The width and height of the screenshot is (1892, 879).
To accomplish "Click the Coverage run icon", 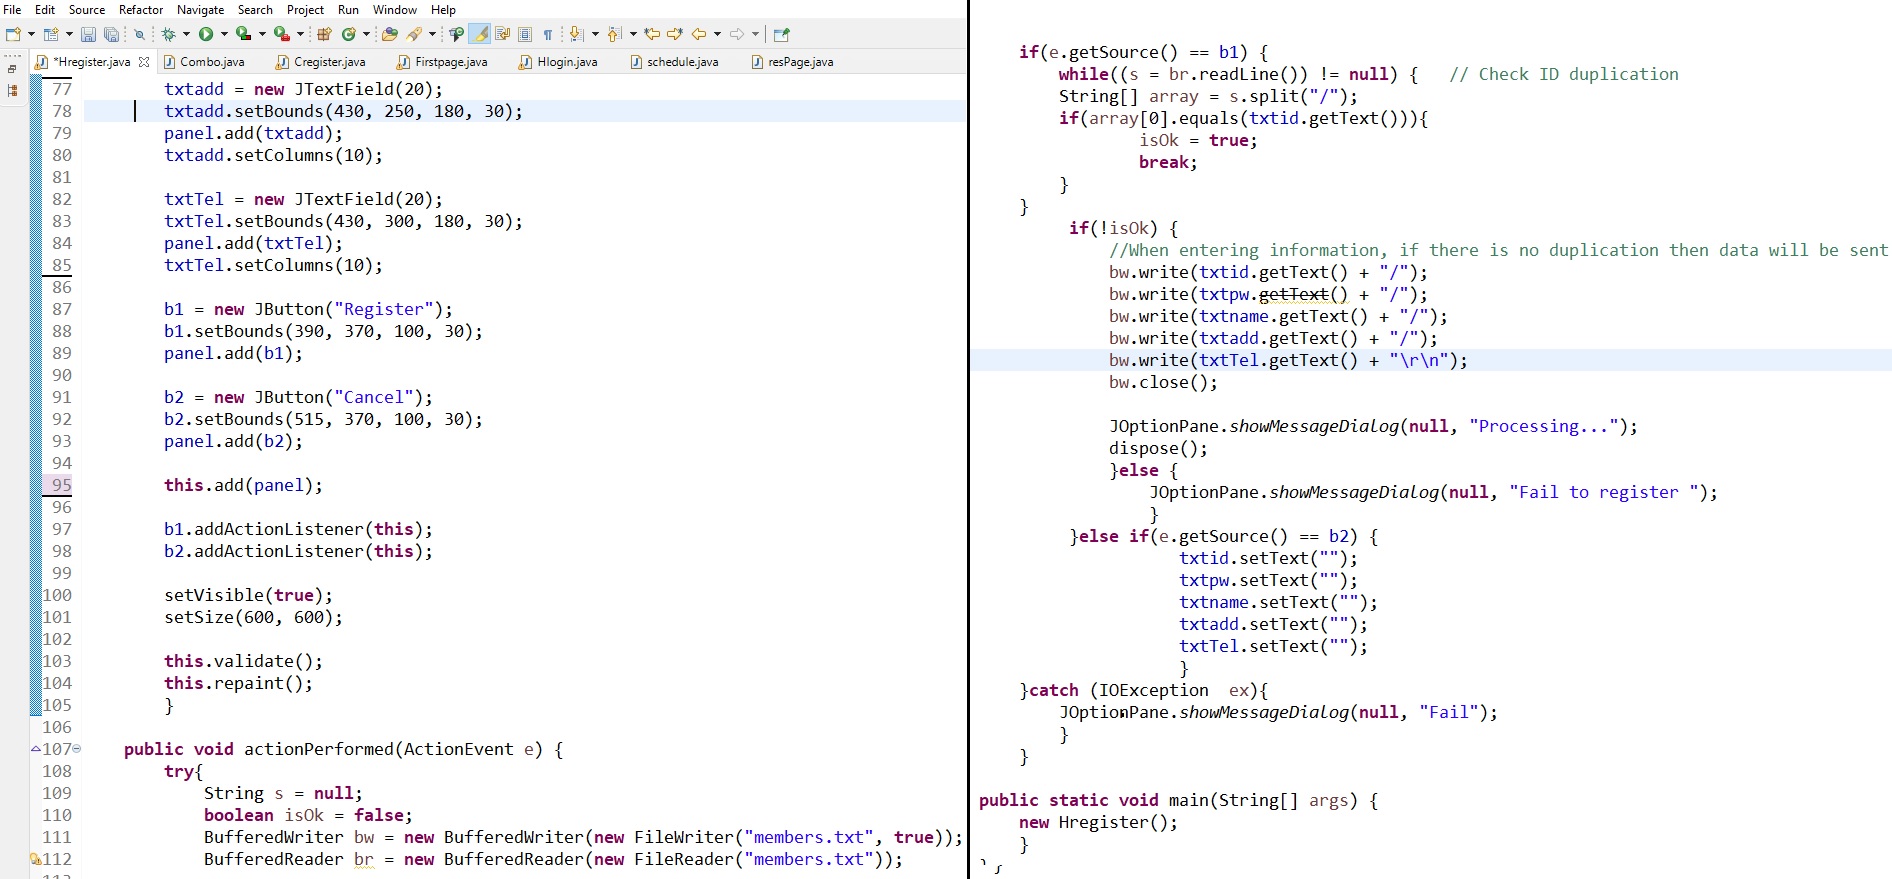I will click(x=243, y=34).
